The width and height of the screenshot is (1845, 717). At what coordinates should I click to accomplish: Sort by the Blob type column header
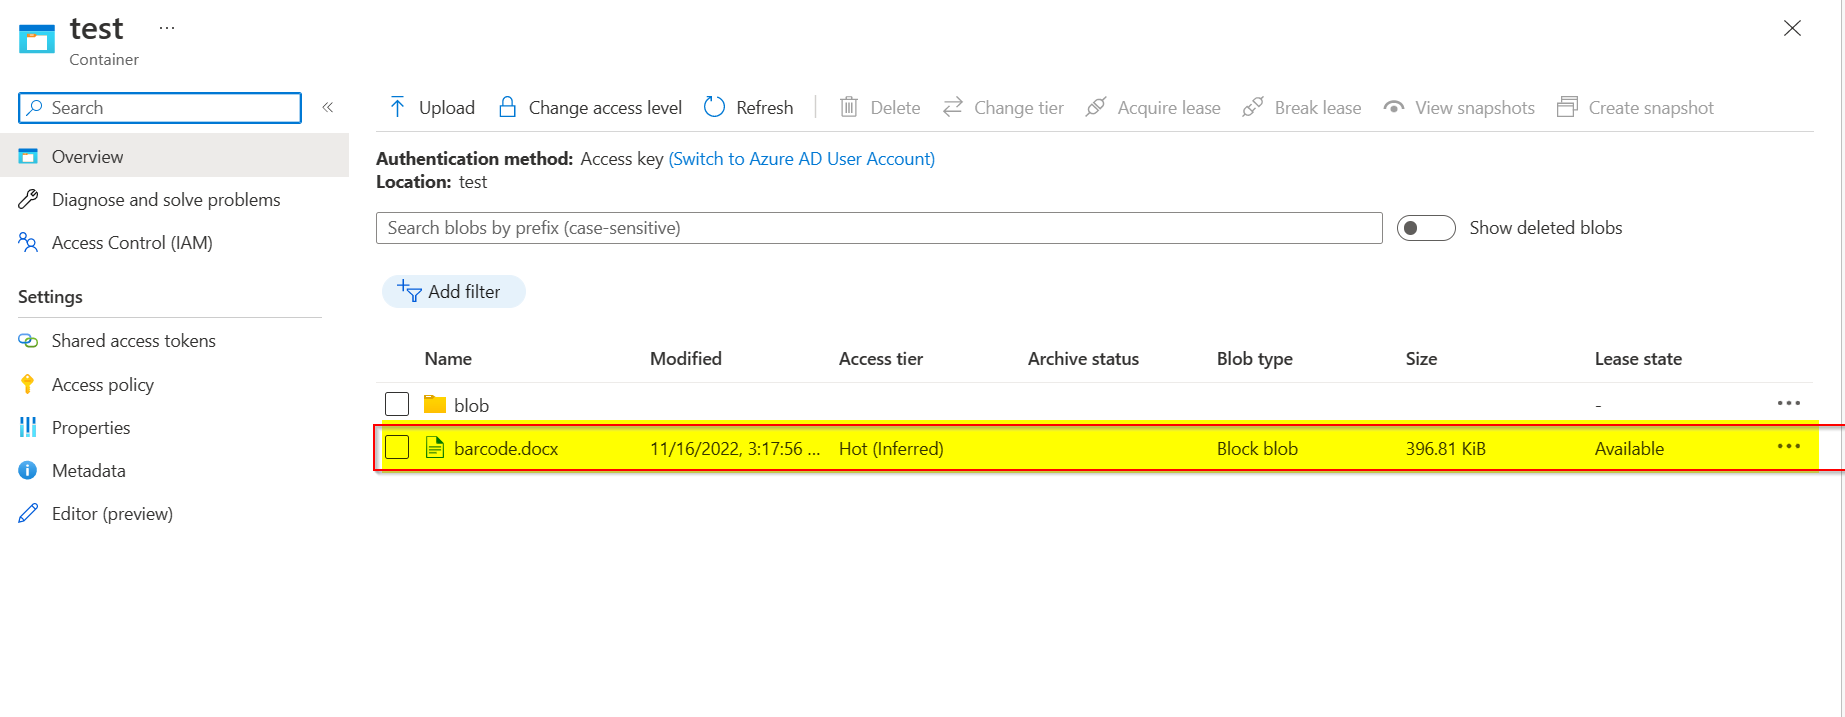pos(1255,359)
